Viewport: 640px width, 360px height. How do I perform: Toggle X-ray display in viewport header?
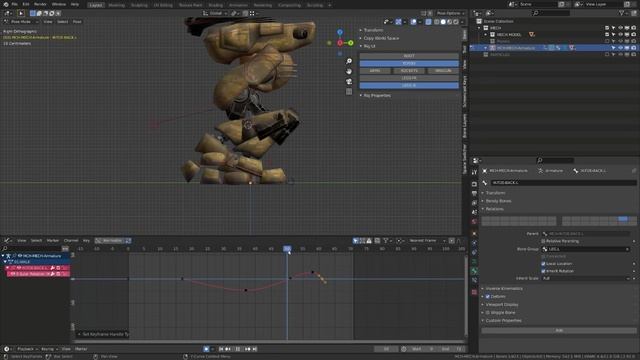(x=428, y=22)
